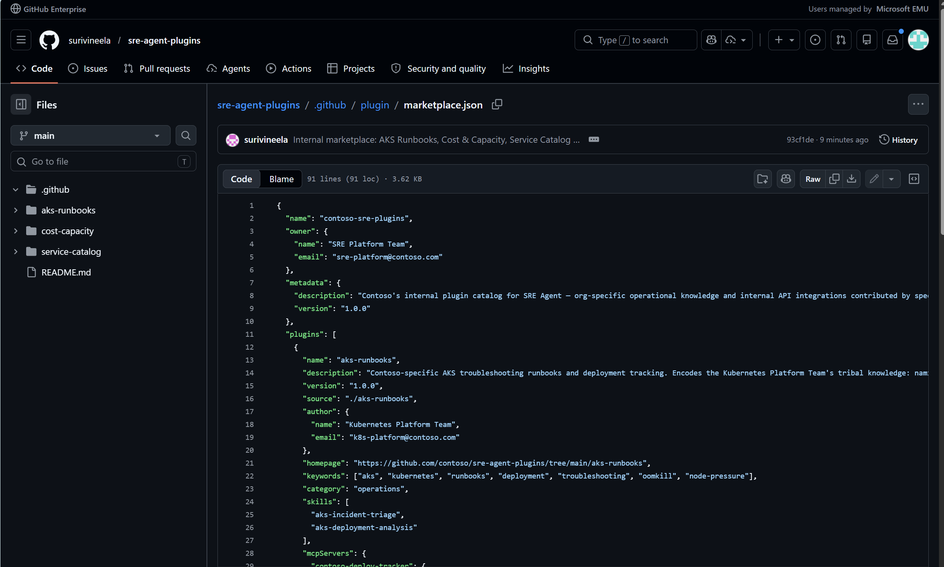Focus the Go to file input
Image resolution: width=944 pixels, height=567 pixels.
pyautogui.click(x=103, y=162)
